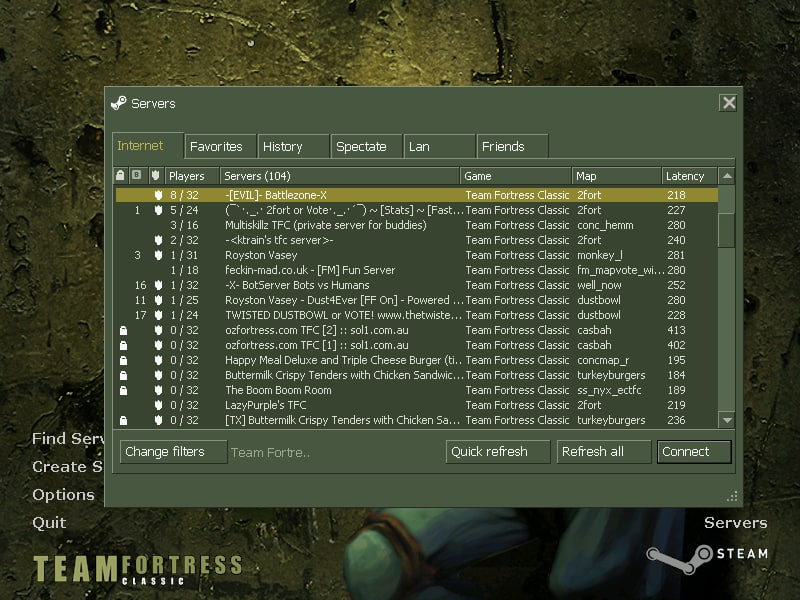This screenshot has width=800, height=600.
Task: Click lock icon on Happy Meal Deluxe row
Action: [123, 361]
